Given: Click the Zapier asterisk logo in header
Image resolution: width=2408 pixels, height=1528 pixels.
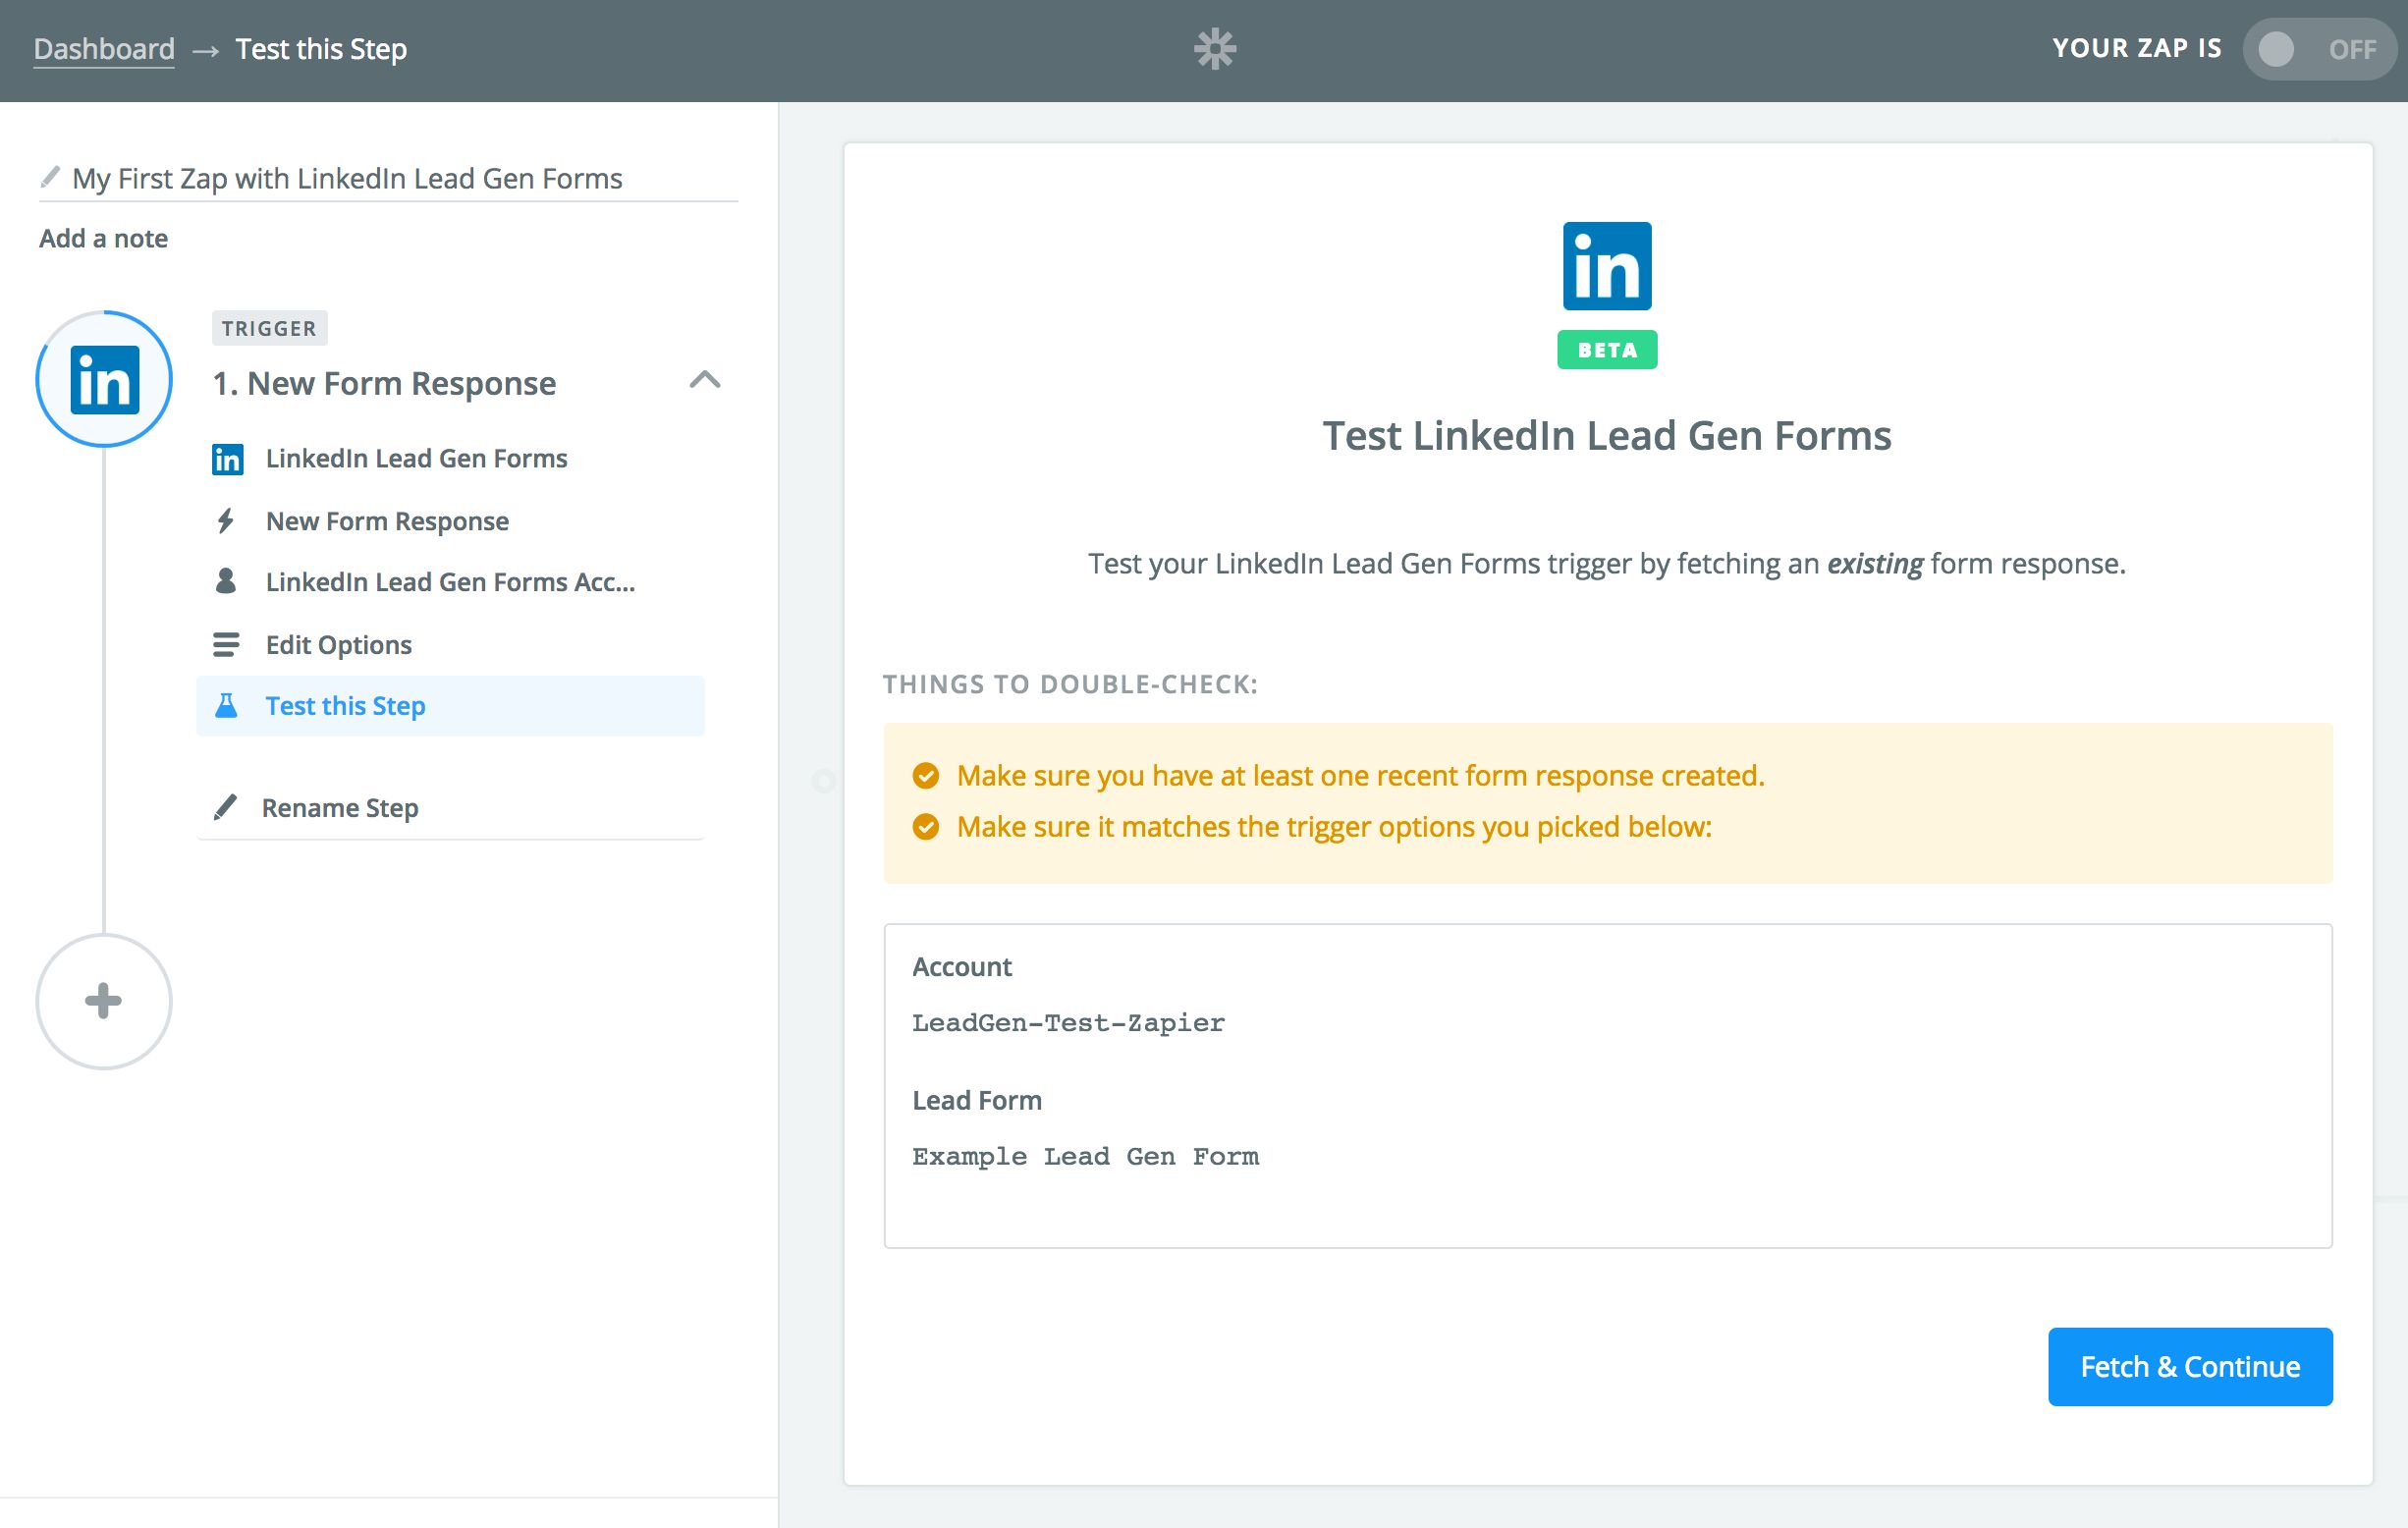Looking at the screenshot, I should click(1215, 49).
